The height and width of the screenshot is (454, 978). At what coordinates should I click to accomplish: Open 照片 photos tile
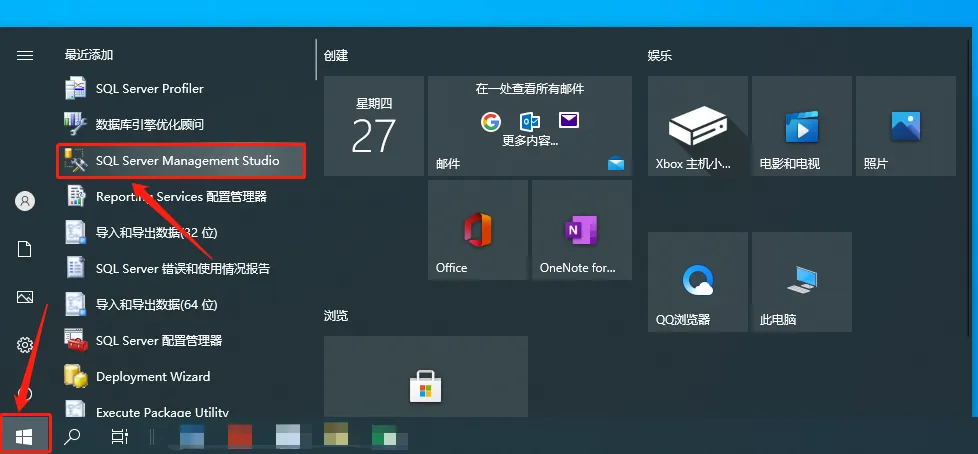(906, 126)
